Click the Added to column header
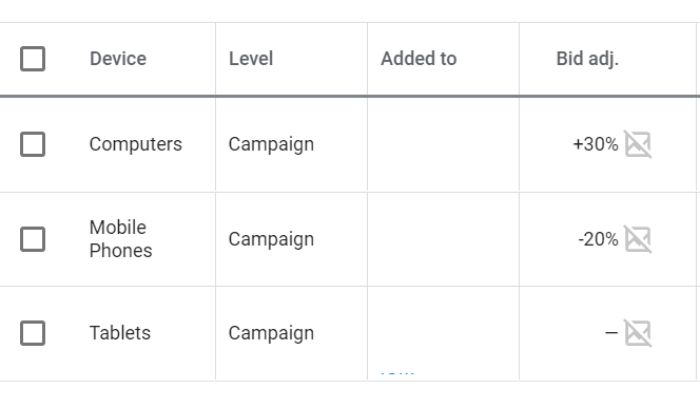Image resolution: width=700 pixels, height=400 pixels. [419, 58]
